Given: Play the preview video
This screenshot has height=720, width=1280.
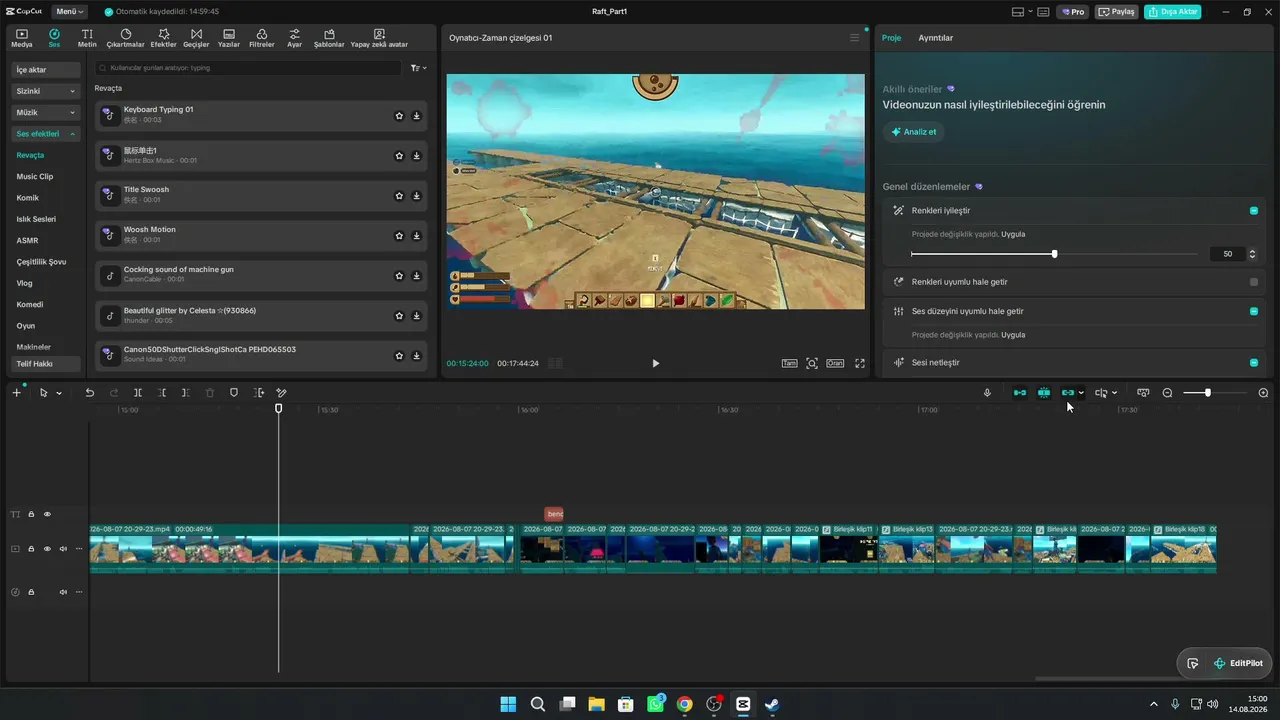Looking at the screenshot, I should pos(655,363).
